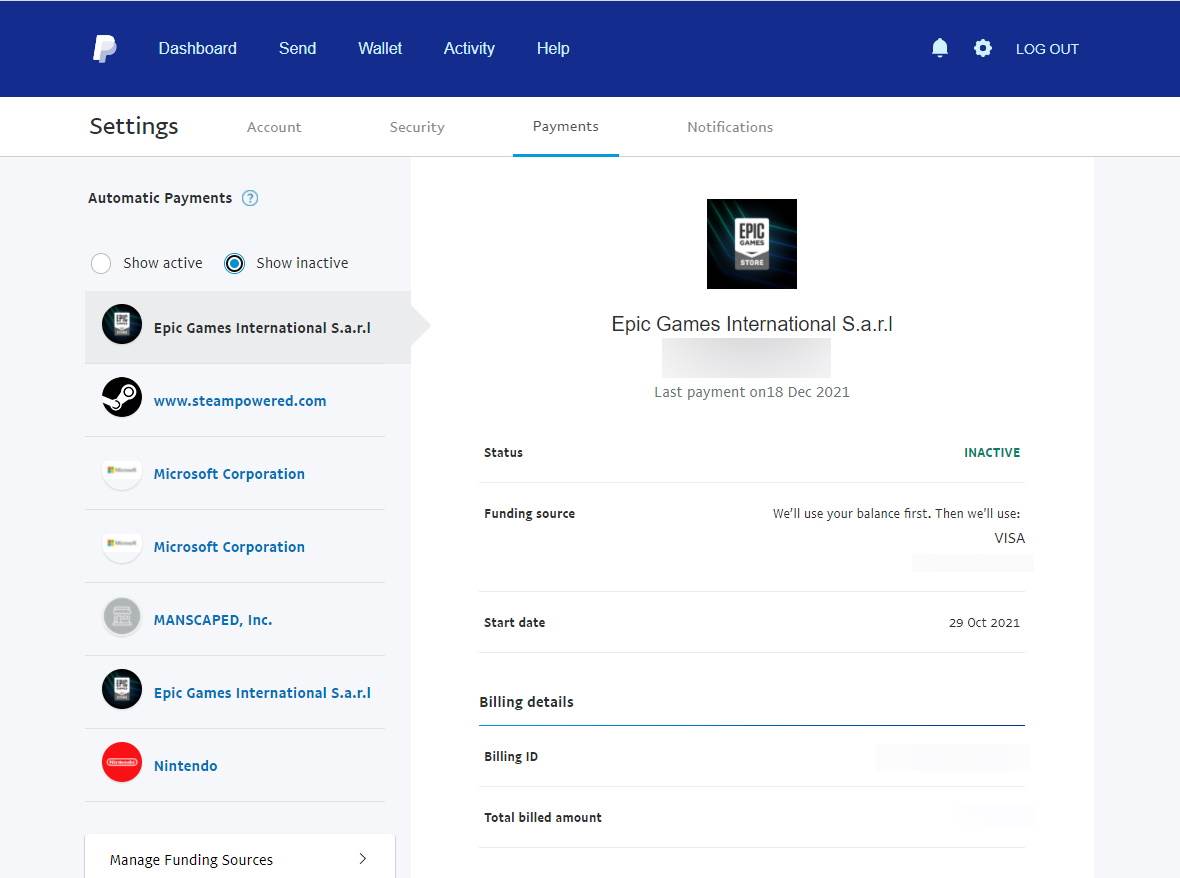Switch to the Notifications tab
The width and height of the screenshot is (1180, 878).
click(x=729, y=127)
